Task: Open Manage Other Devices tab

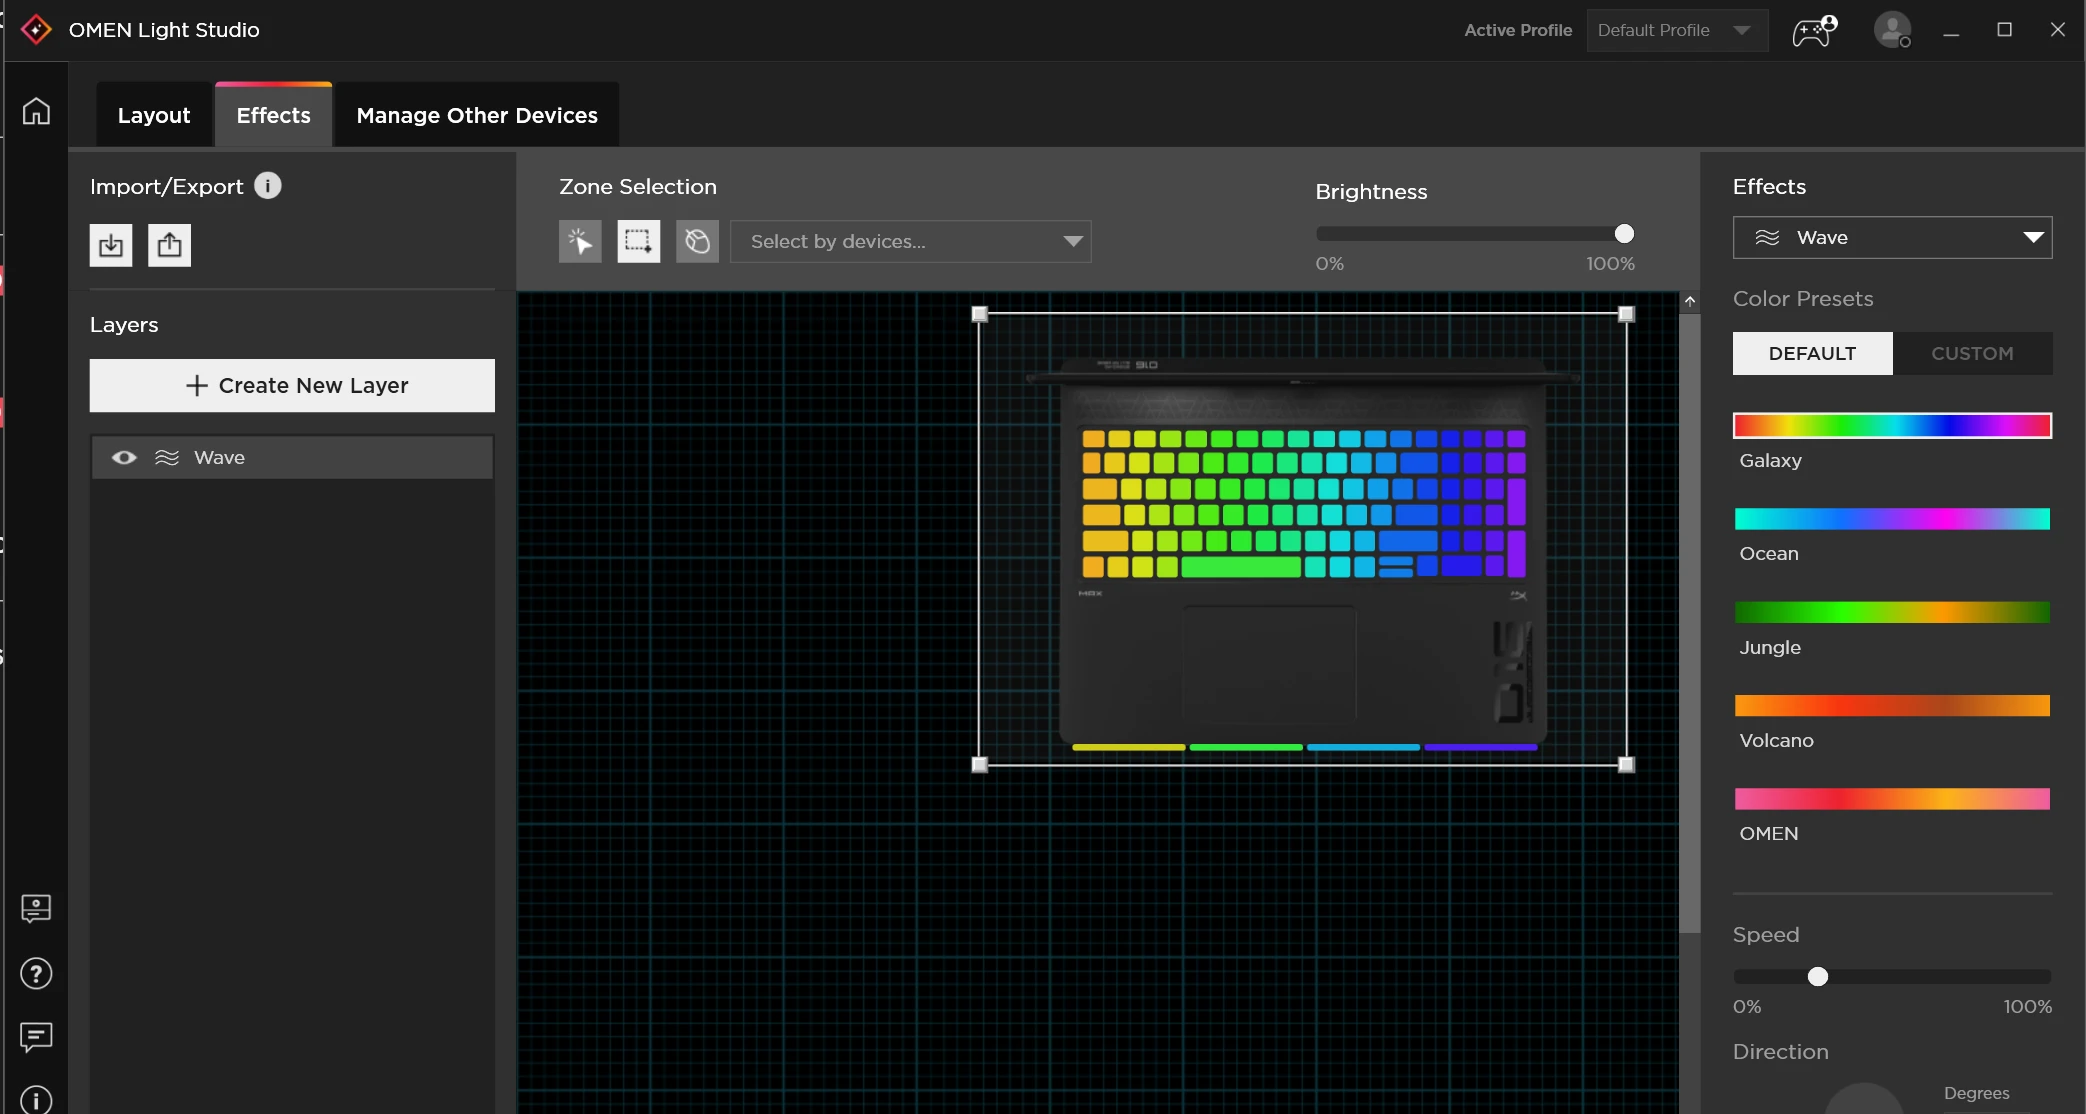Action: click(x=477, y=115)
